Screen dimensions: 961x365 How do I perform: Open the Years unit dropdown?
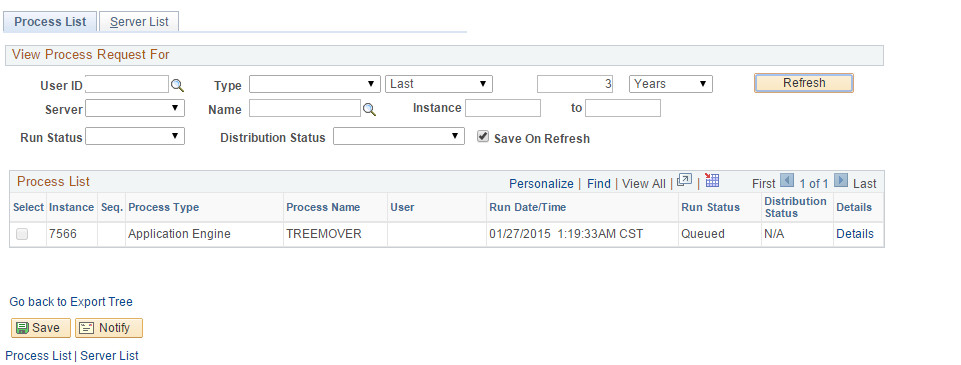(670, 84)
